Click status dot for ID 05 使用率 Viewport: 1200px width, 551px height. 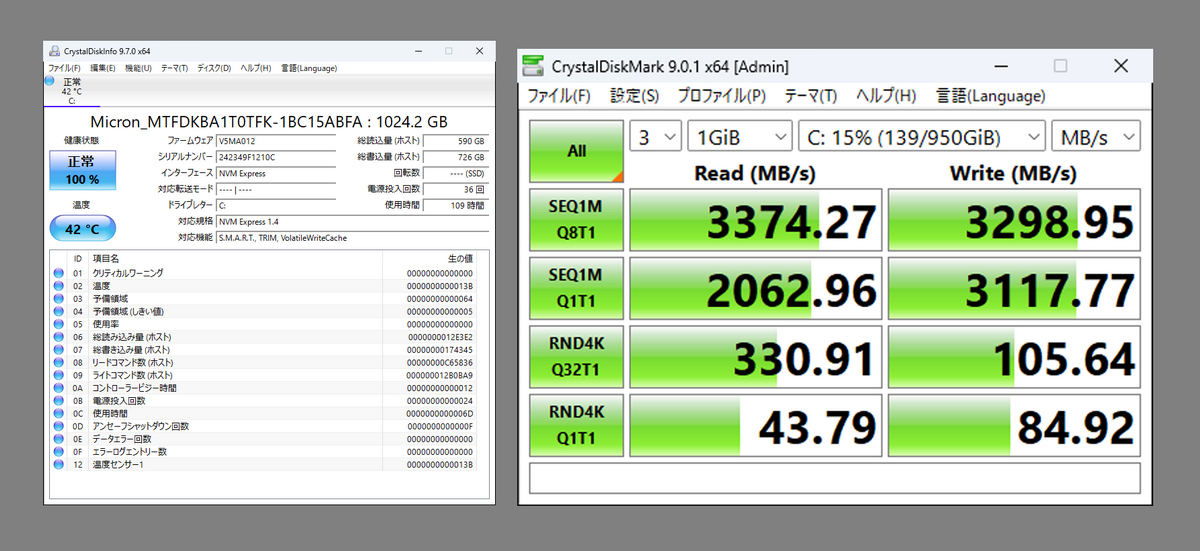pos(58,324)
